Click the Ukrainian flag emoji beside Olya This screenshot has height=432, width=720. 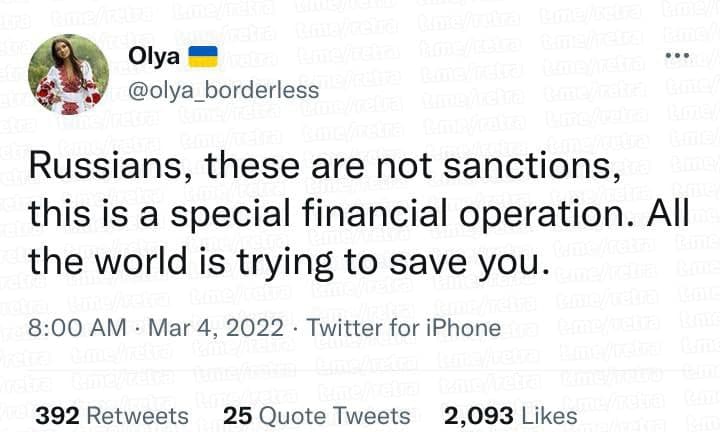(x=202, y=56)
